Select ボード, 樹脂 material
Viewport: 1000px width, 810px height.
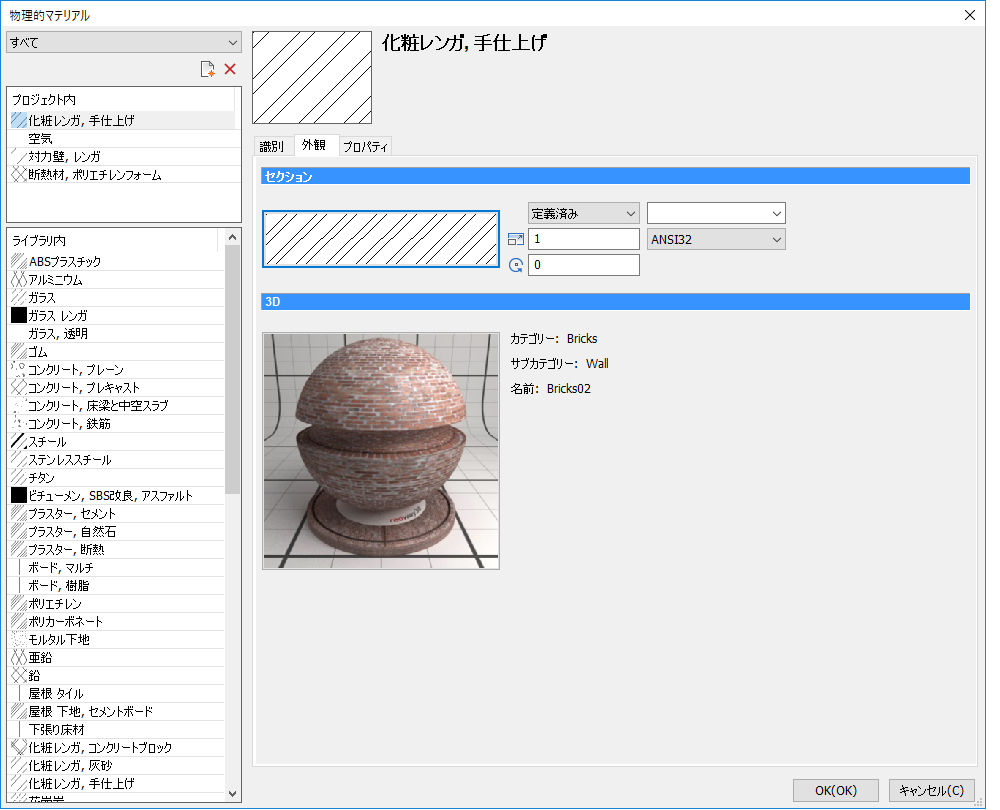coord(117,585)
